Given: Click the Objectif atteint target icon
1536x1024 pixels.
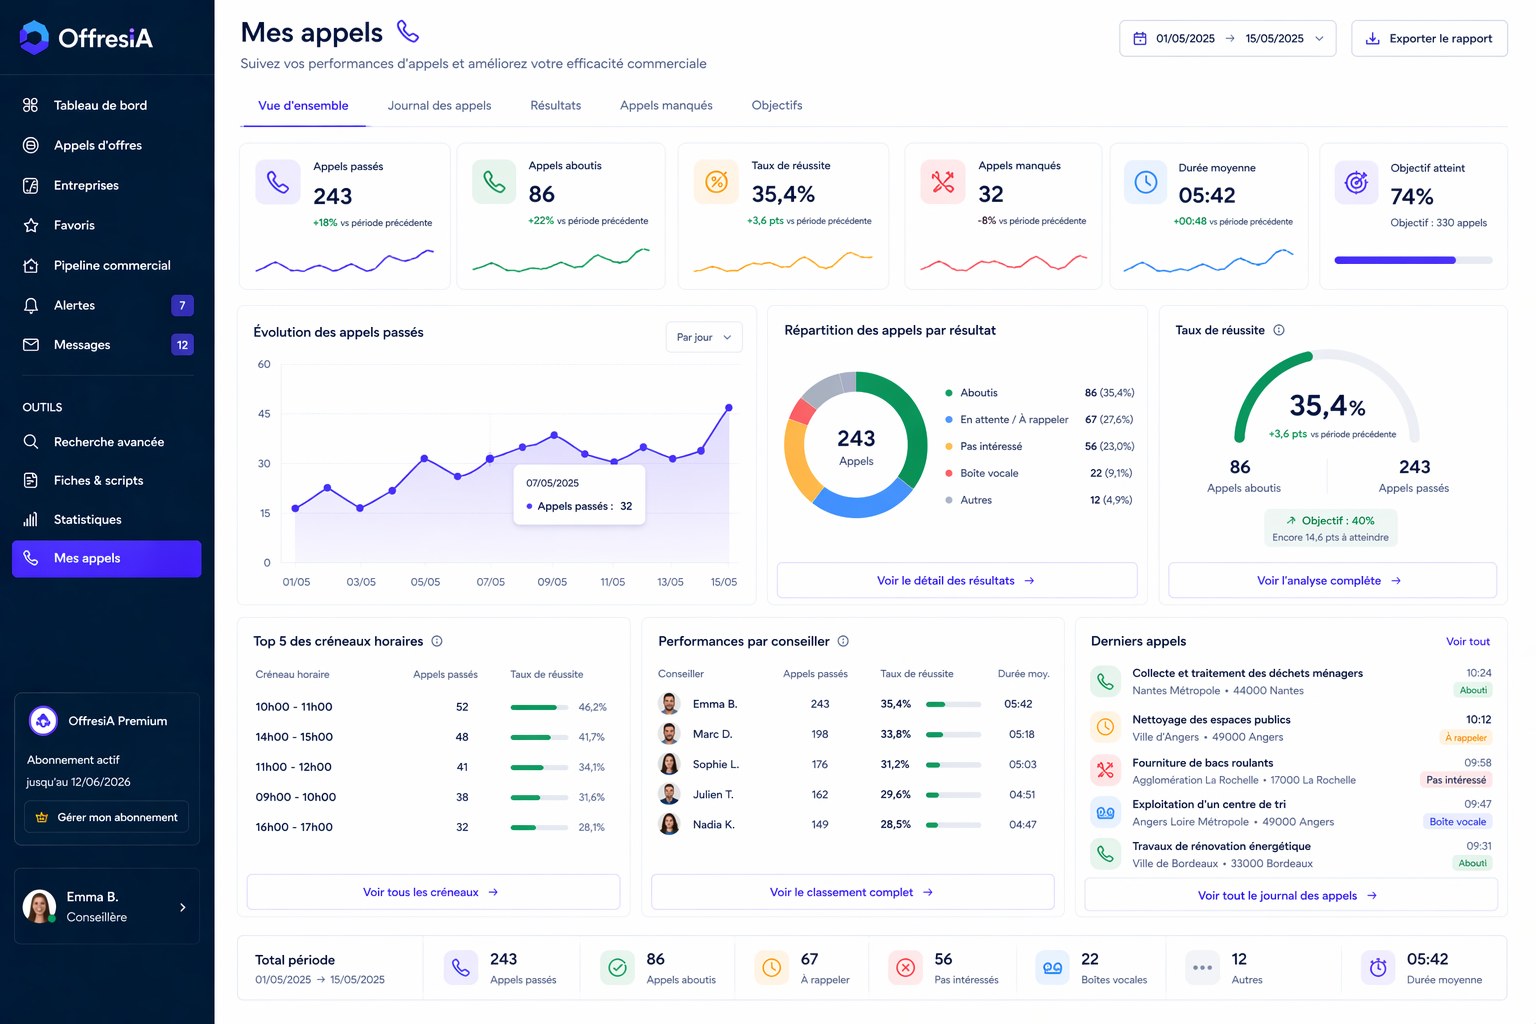Looking at the screenshot, I should [x=1356, y=182].
